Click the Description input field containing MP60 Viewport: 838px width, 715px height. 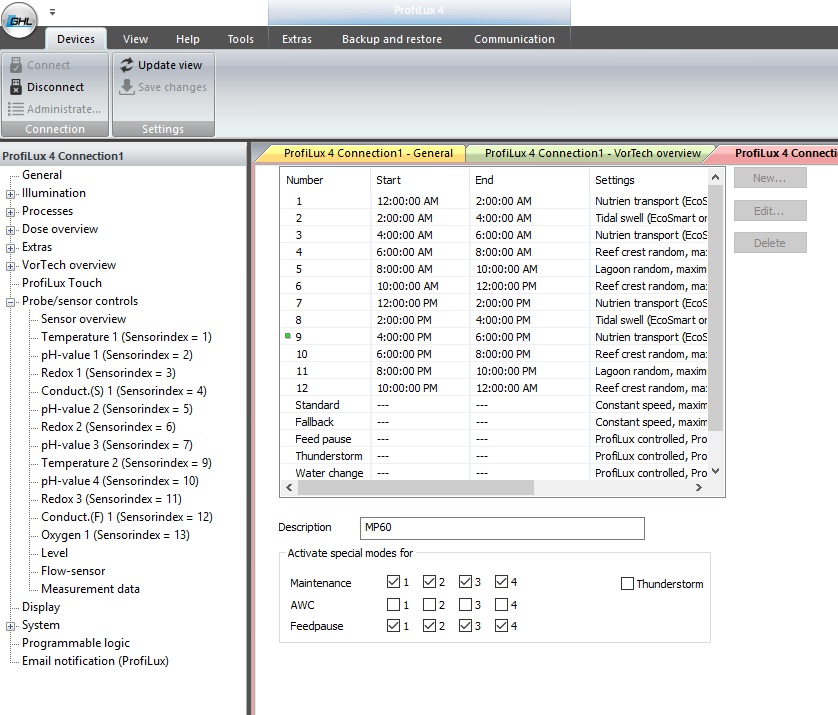[x=502, y=528]
